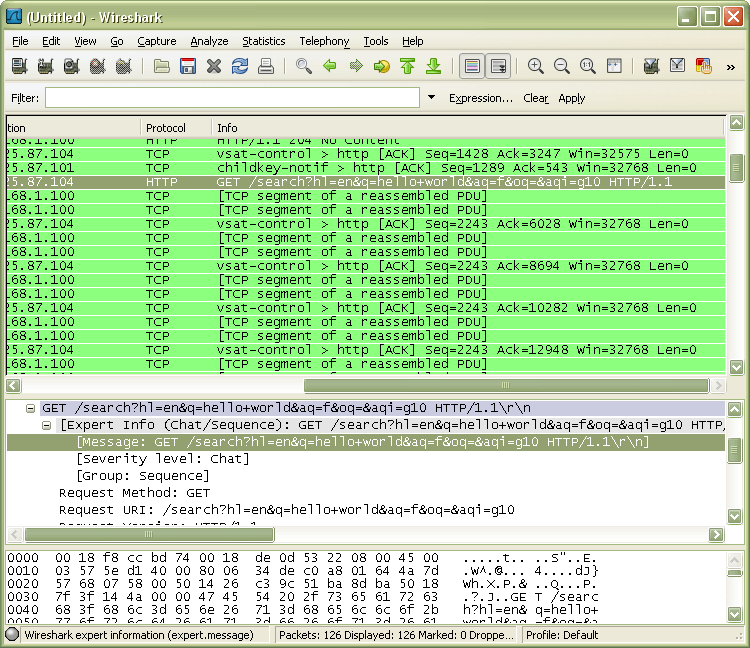This screenshot has height=648, width=750.
Task: Go back in packet history
Action: [330, 66]
